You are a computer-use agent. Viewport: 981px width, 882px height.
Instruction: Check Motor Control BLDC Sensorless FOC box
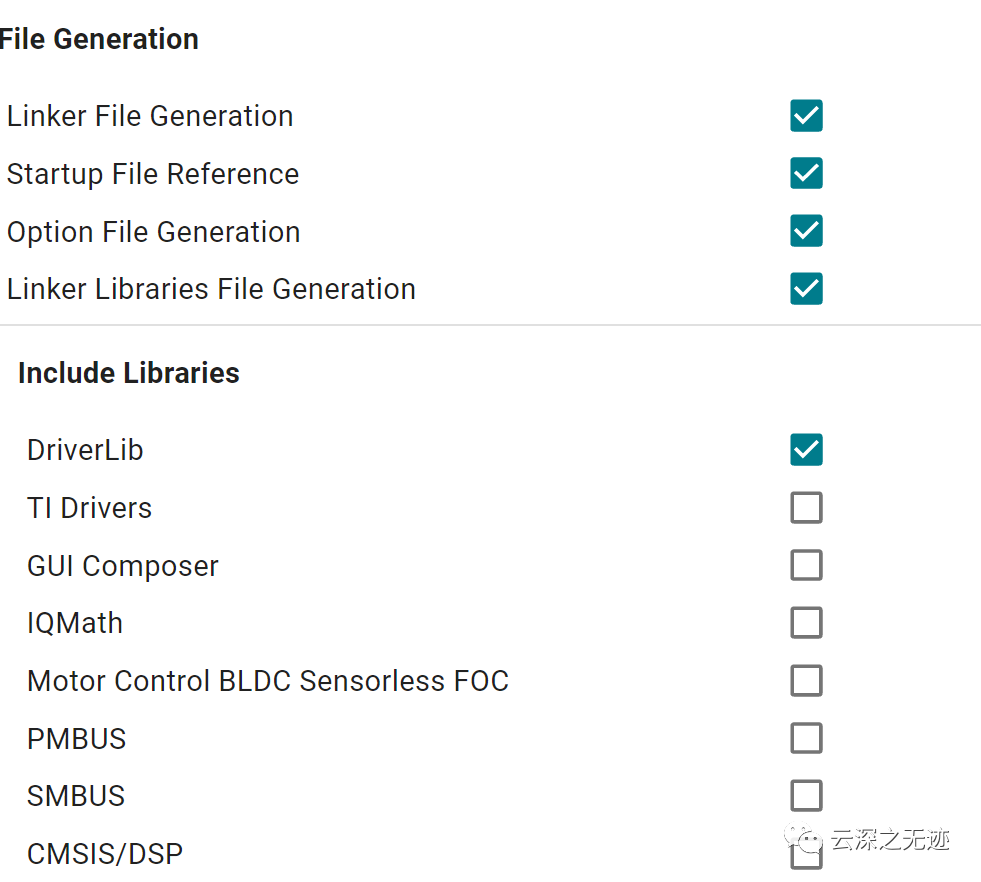(x=806, y=681)
